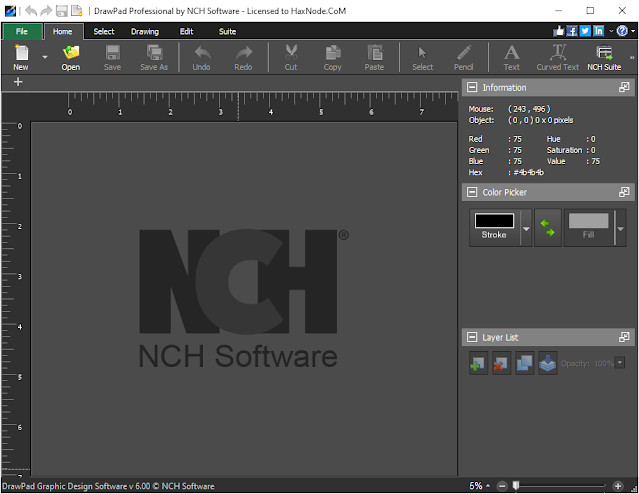Click the Twitter share icon
Image resolution: width=639 pixels, height=494 pixels.
(585, 31)
